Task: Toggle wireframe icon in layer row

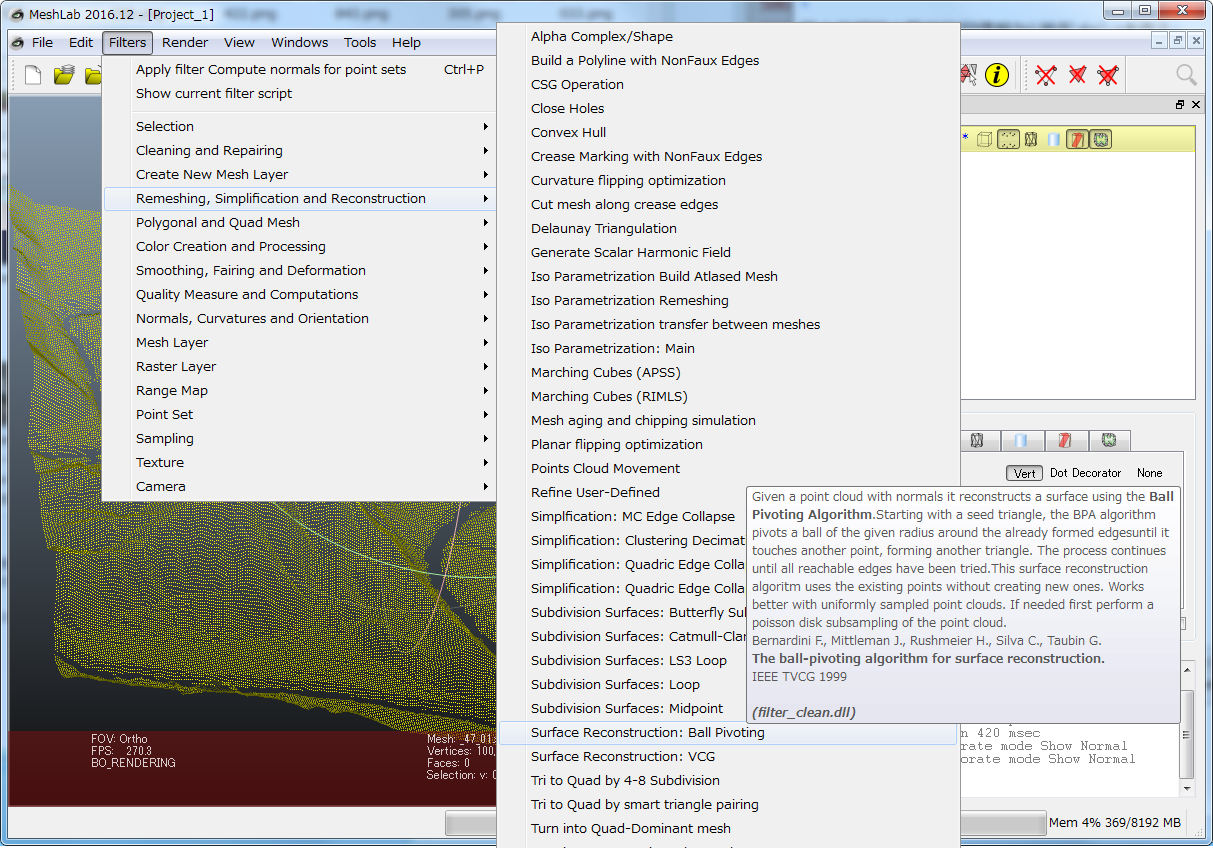Action: click(1031, 140)
